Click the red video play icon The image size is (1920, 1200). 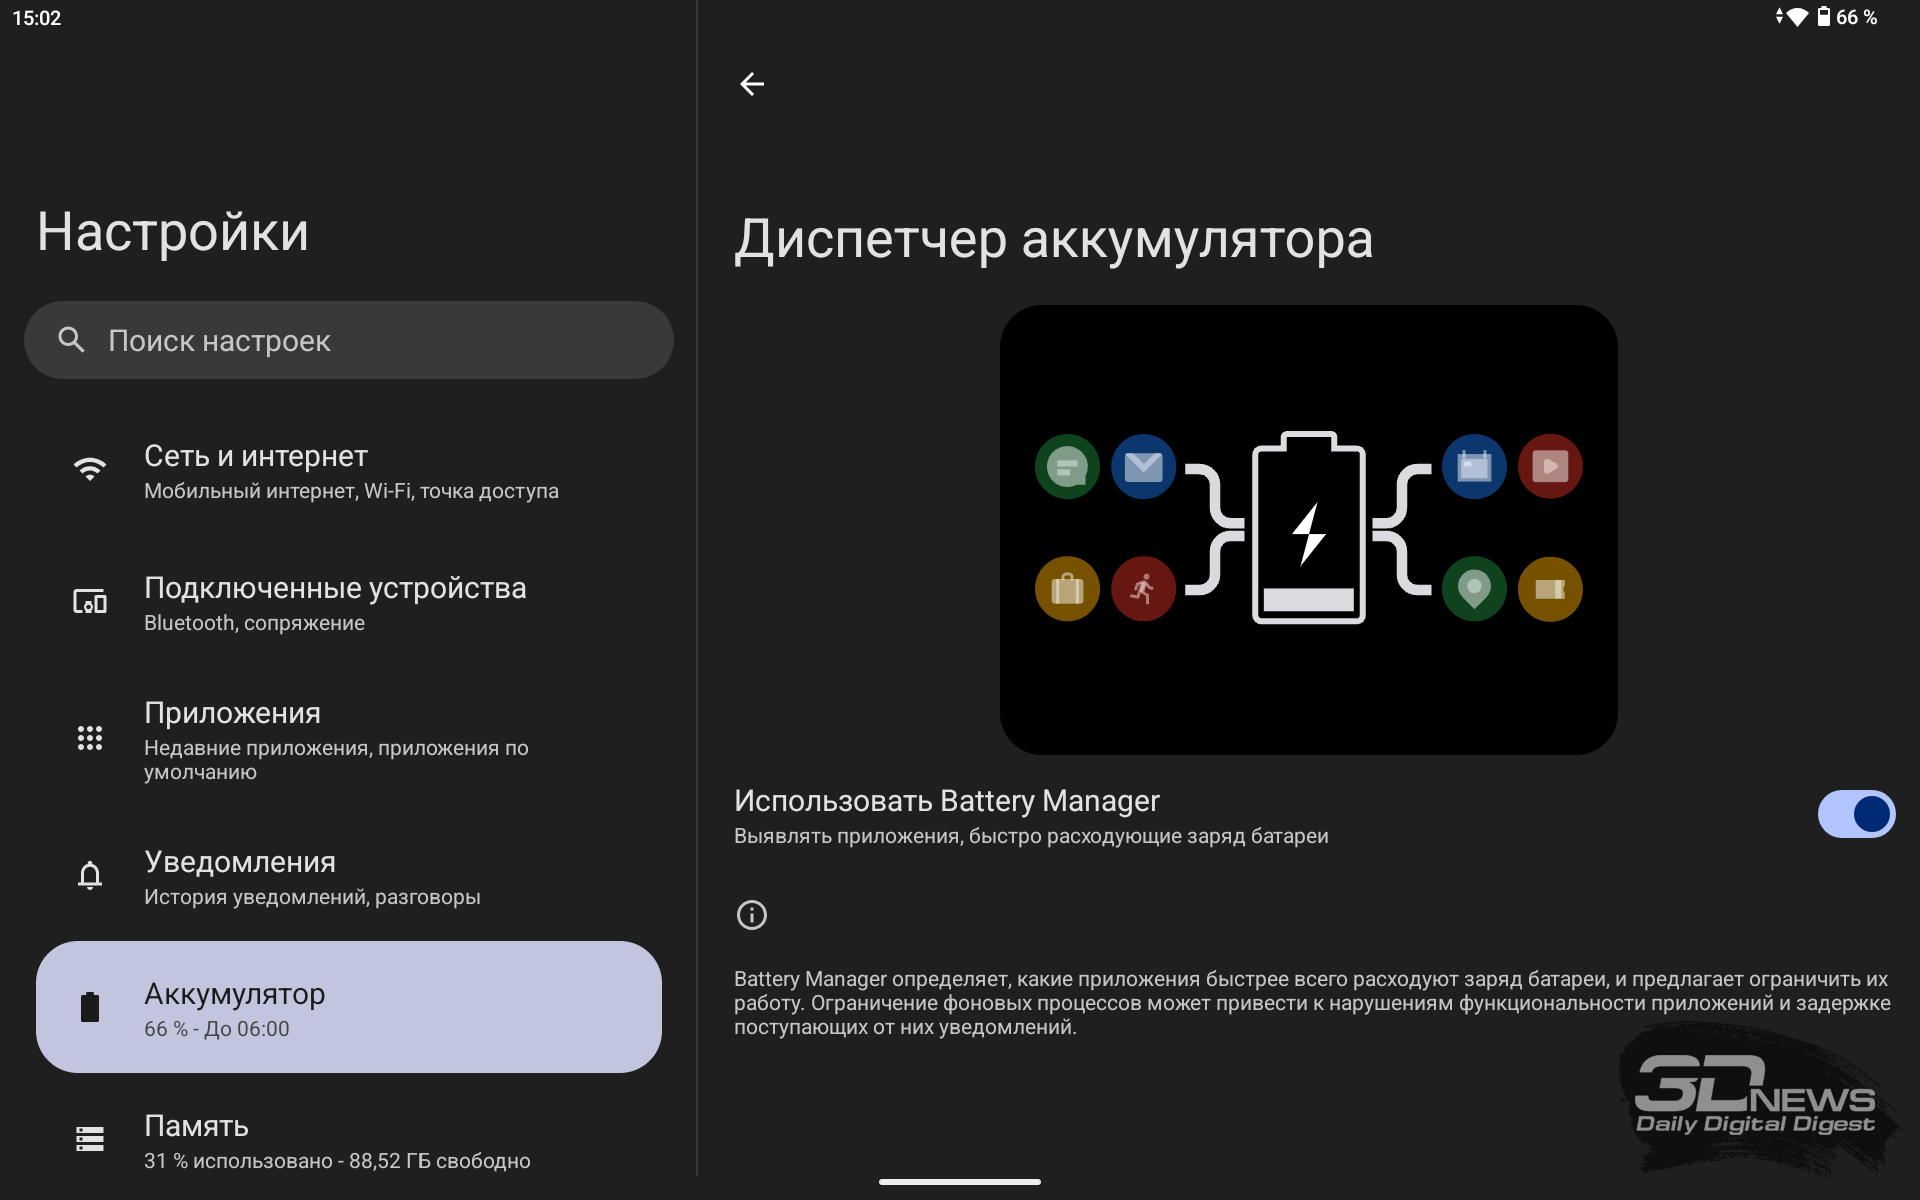(x=1550, y=466)
